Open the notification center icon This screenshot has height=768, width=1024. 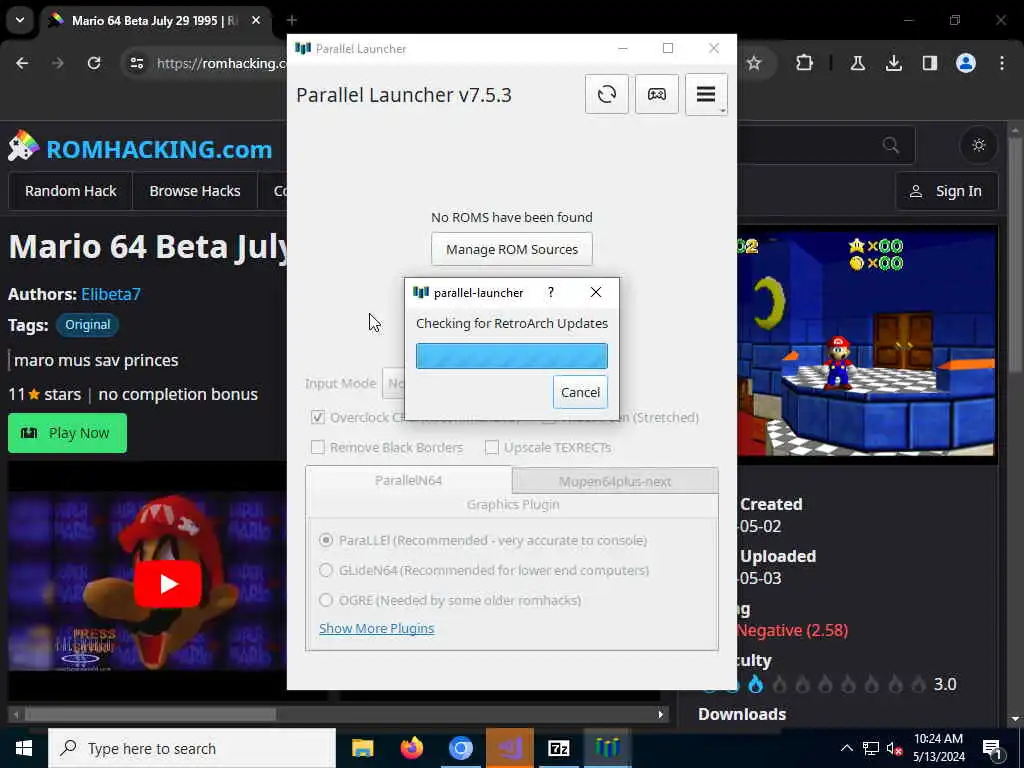tap(992, 749)
